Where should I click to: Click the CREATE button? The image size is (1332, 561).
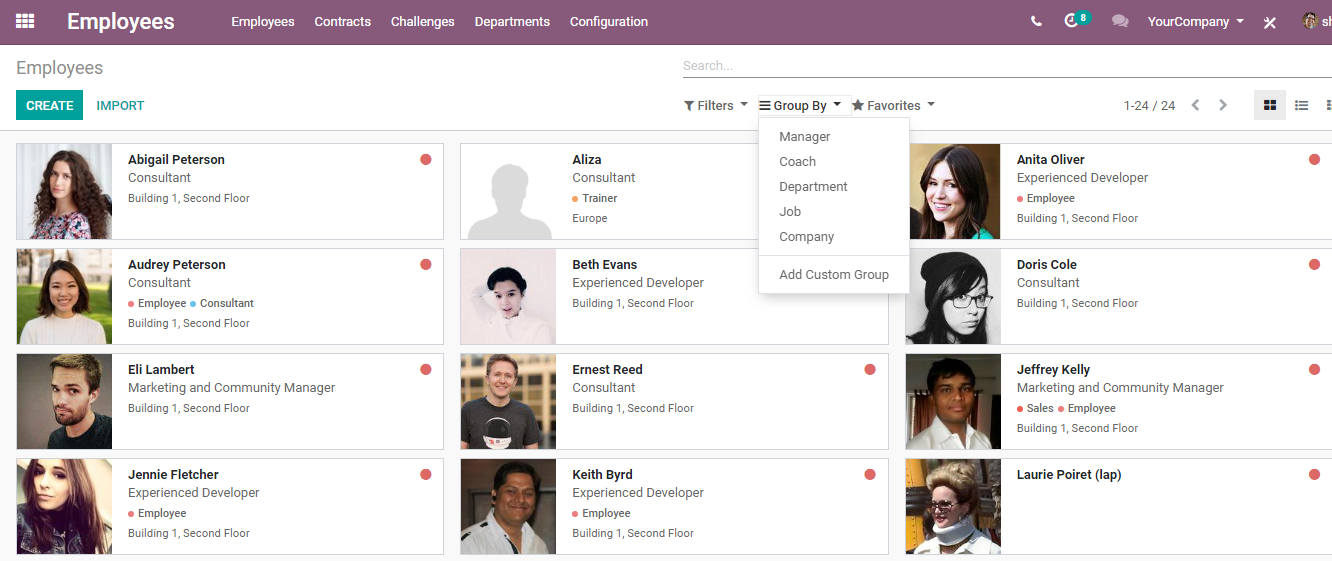[x=50, y=105]
